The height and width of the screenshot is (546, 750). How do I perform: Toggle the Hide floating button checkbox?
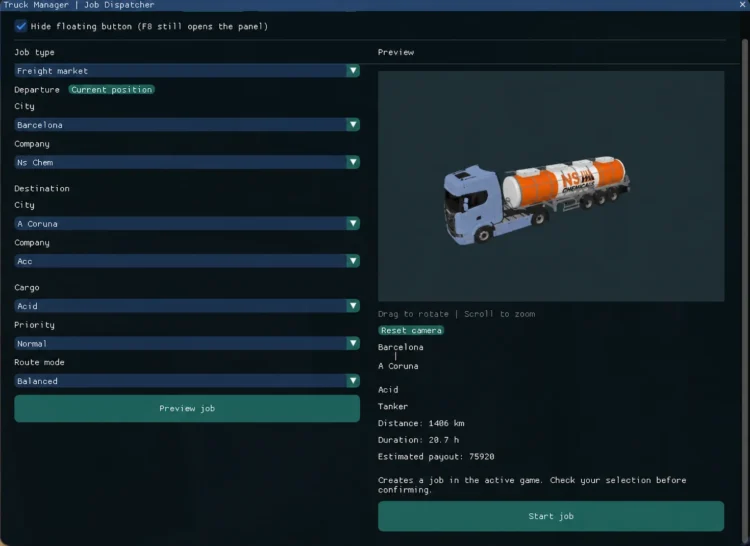tap(21, 26)
